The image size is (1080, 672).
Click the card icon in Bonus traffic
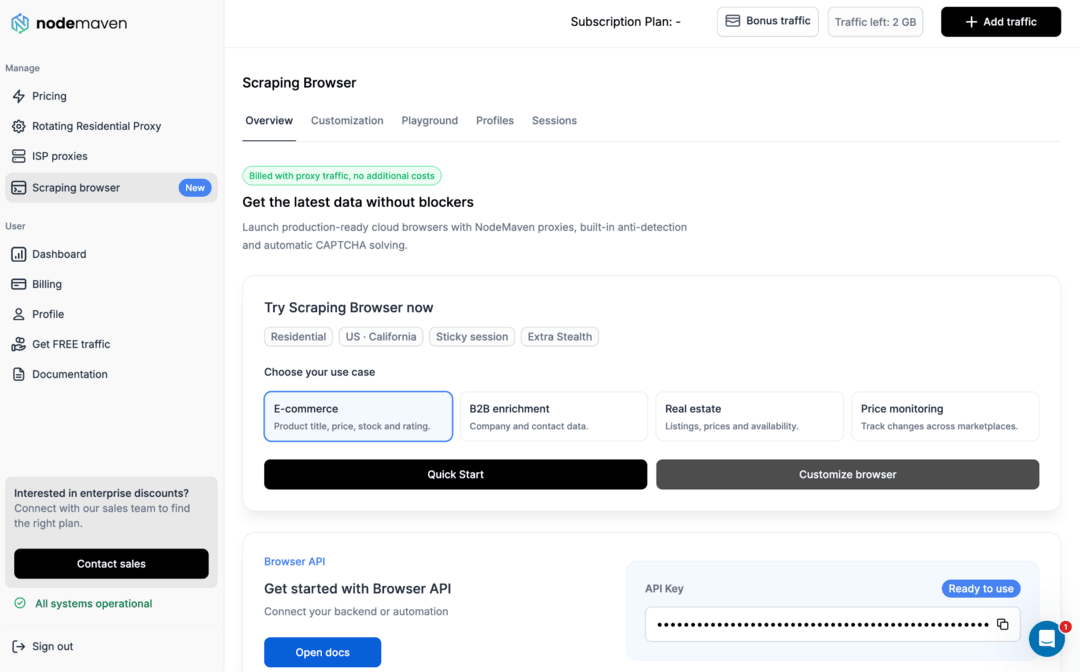(733, 21)
